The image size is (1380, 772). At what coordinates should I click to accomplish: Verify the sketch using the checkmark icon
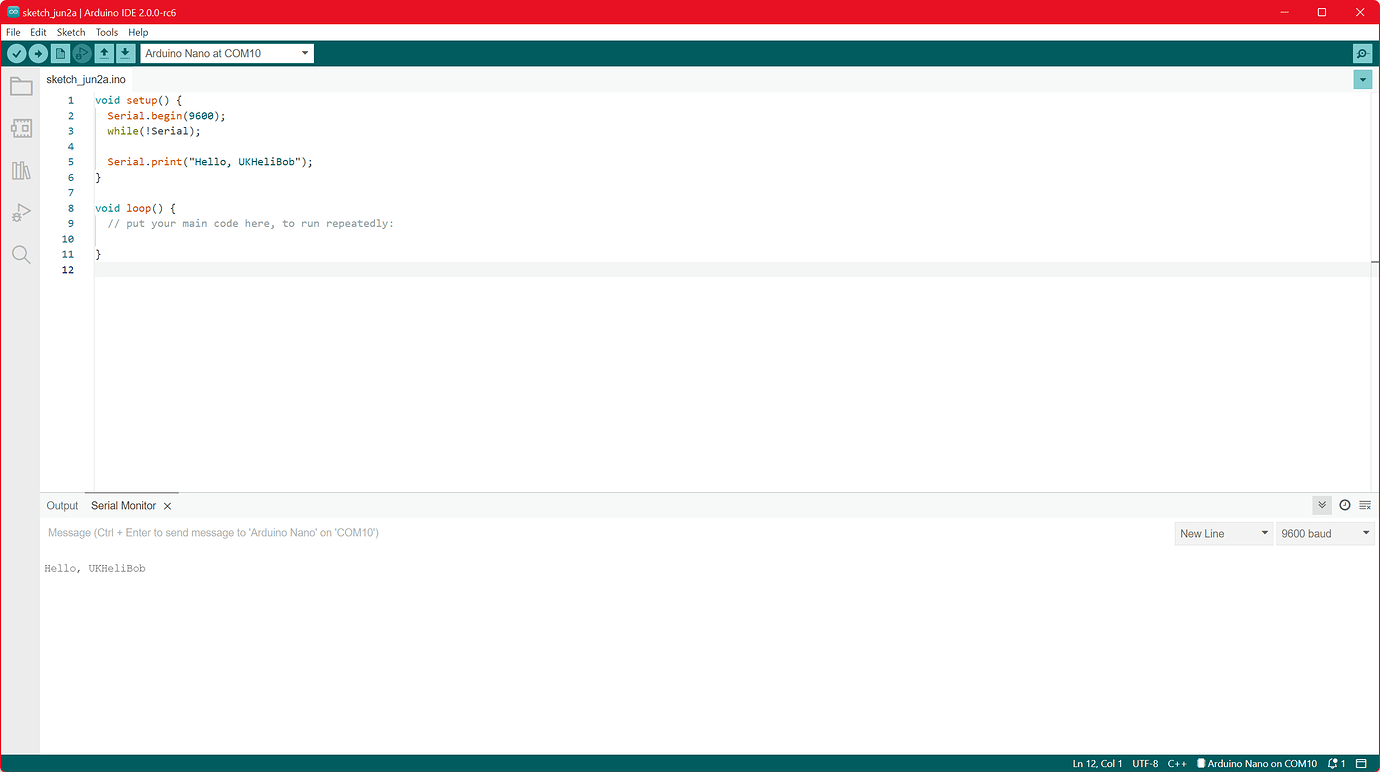click(x=16, y=53)
